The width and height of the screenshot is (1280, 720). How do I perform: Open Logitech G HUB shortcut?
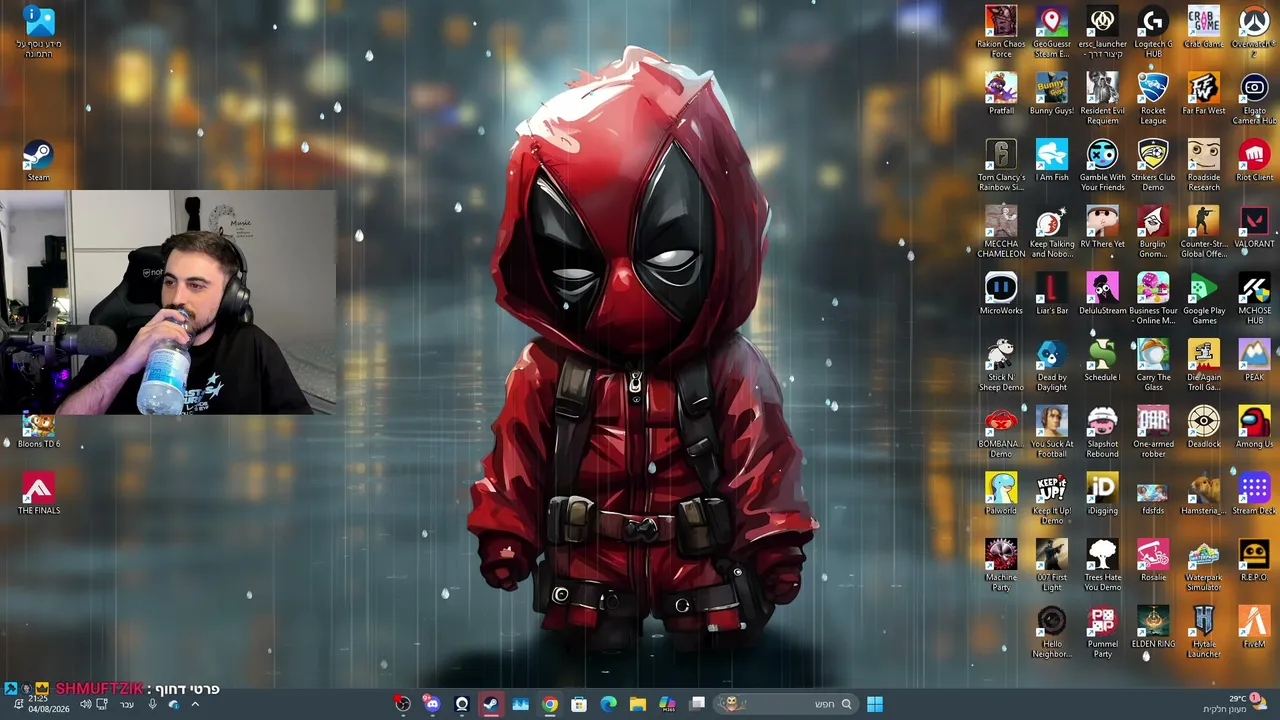coord(1153,31)
